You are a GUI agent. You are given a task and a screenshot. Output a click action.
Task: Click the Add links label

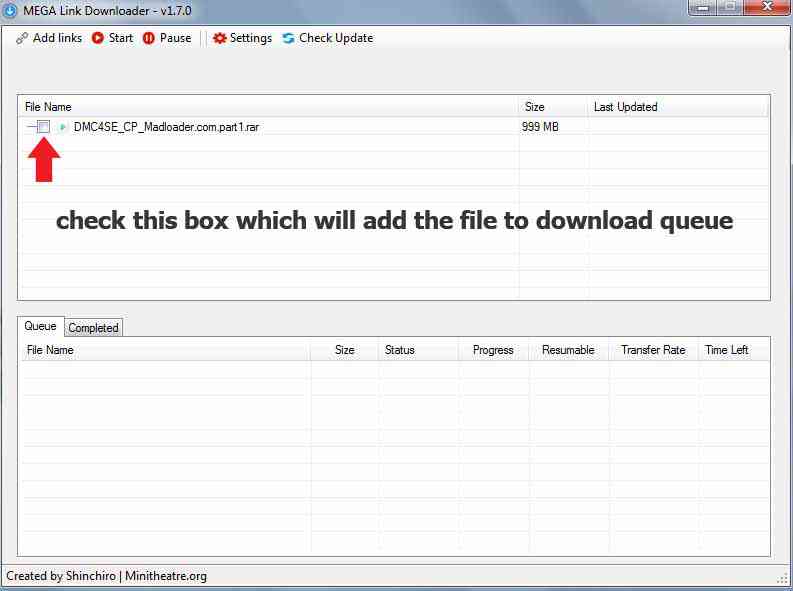point(57,38)
